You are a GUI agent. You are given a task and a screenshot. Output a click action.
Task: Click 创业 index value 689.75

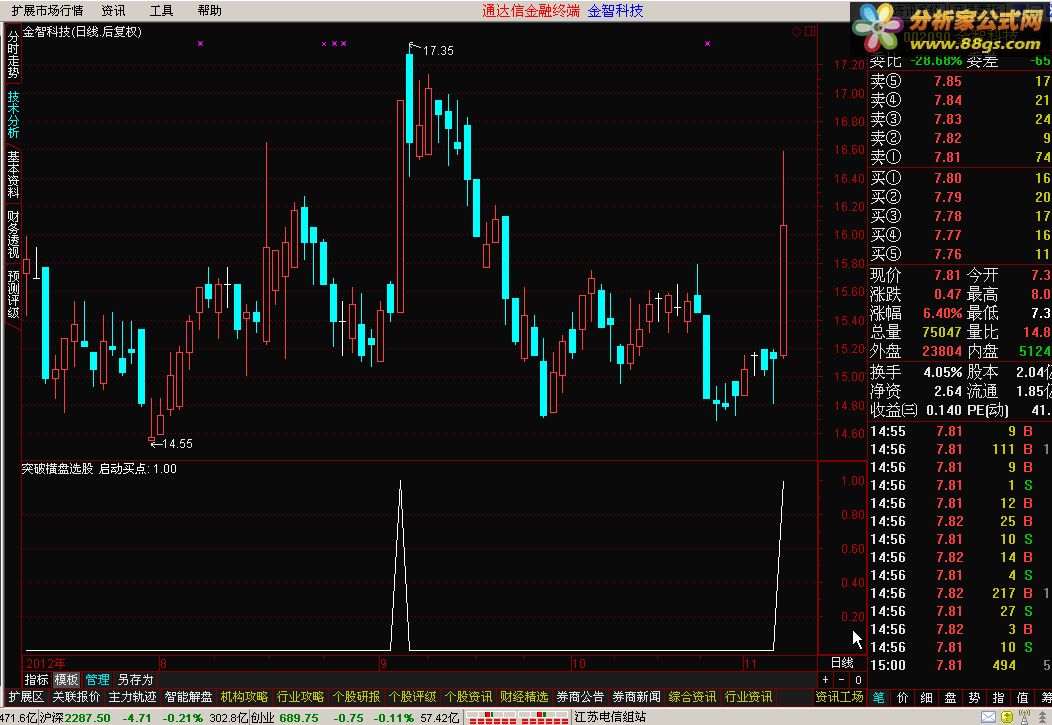(299, 718)
